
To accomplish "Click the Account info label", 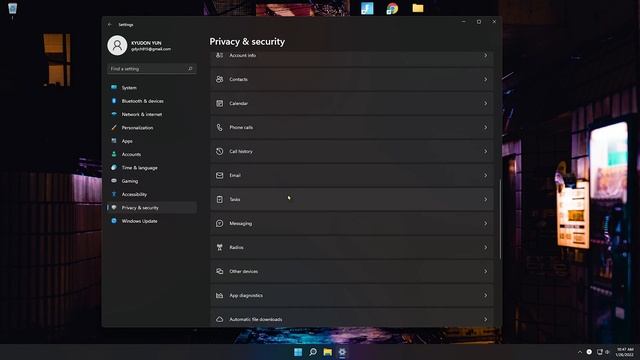I will pyautogui.click(x=242, y=55).
